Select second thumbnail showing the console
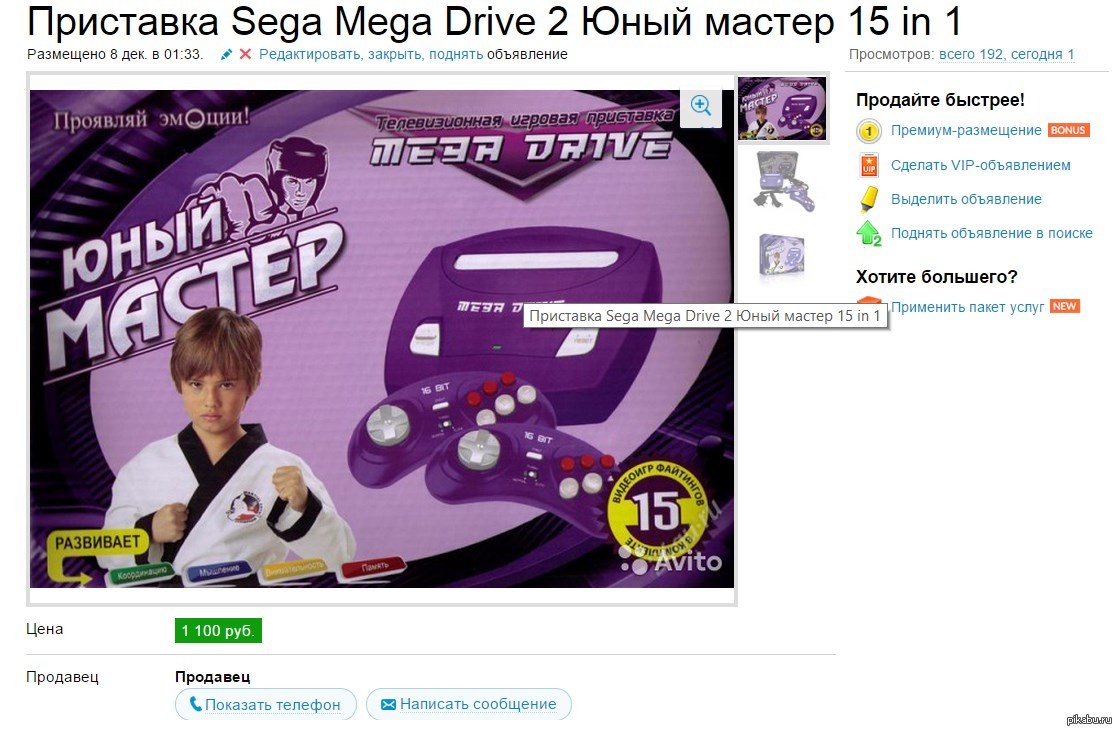 (x=782, y=182)
